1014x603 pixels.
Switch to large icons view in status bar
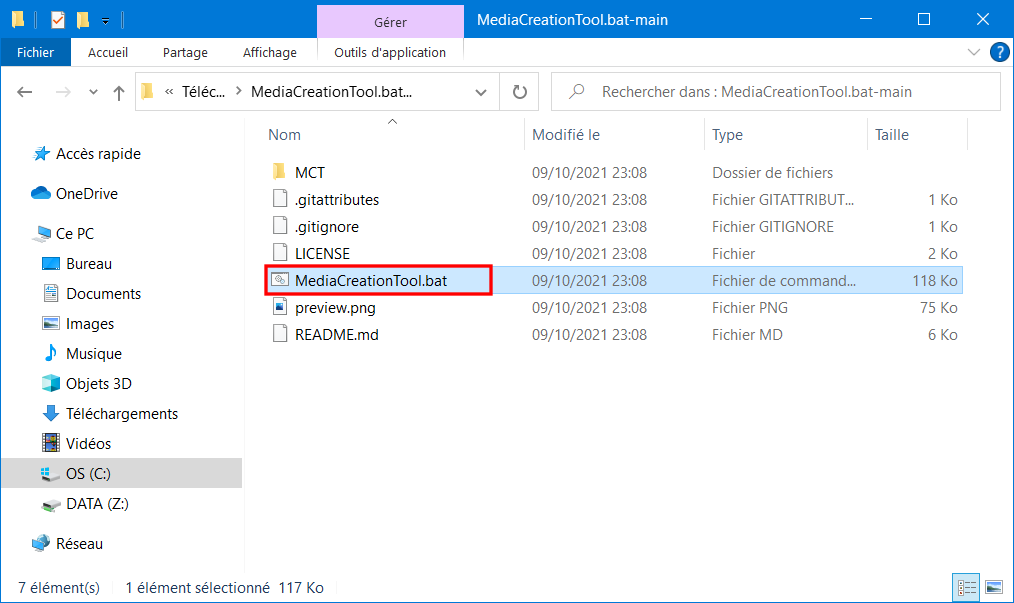994,587
